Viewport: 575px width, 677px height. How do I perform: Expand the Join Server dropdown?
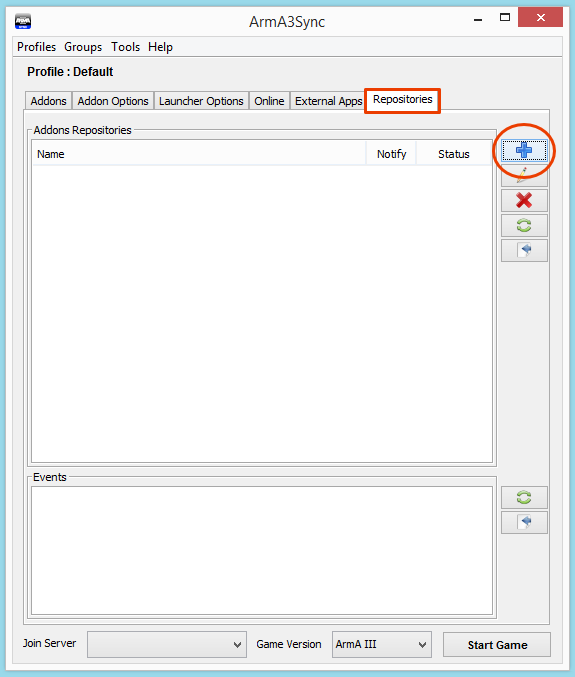[167, 644]
